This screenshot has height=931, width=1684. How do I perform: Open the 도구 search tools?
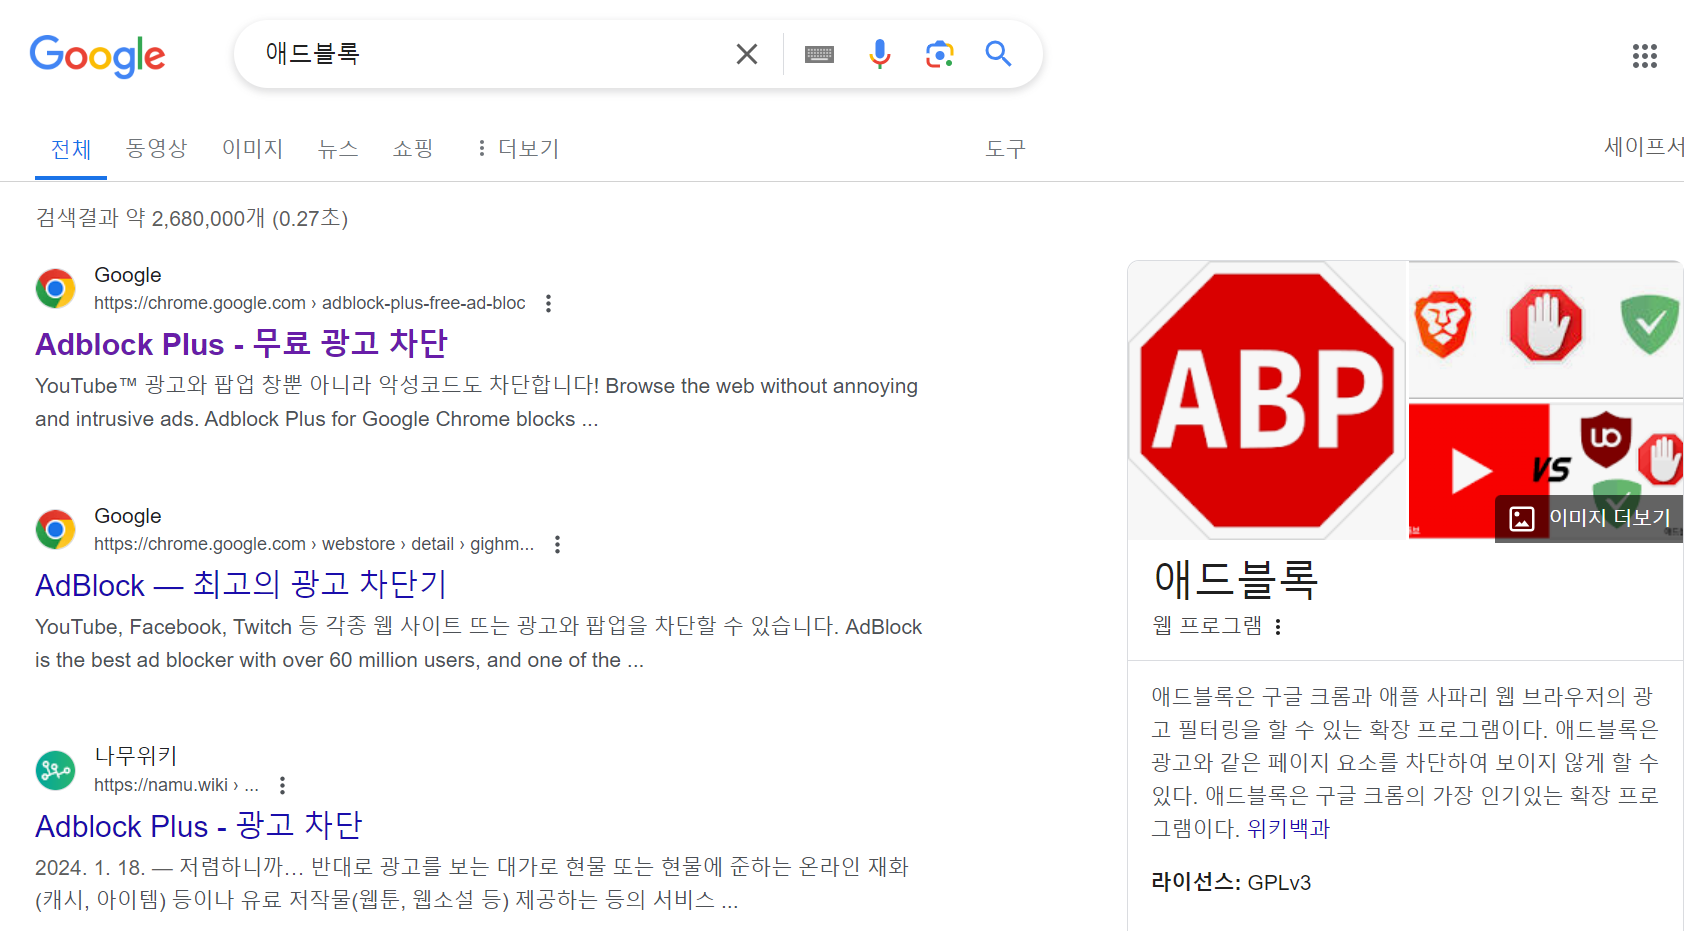click(x=1005, y=148)
